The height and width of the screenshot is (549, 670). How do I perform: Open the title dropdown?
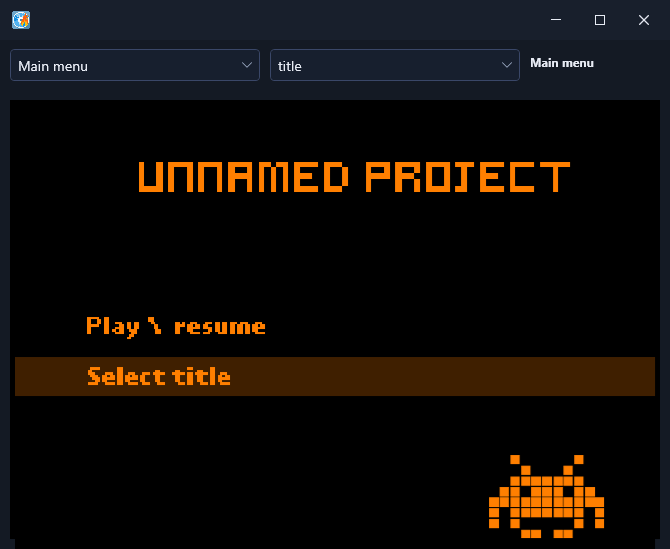394,65
